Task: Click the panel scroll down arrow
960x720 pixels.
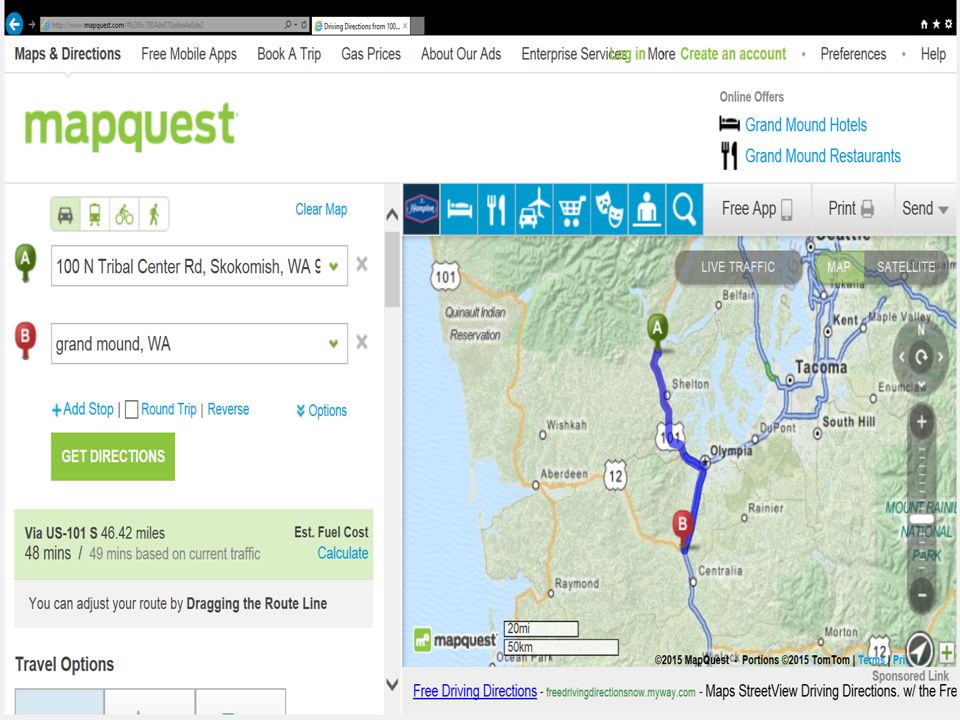Action: click(x=392, y=684)
